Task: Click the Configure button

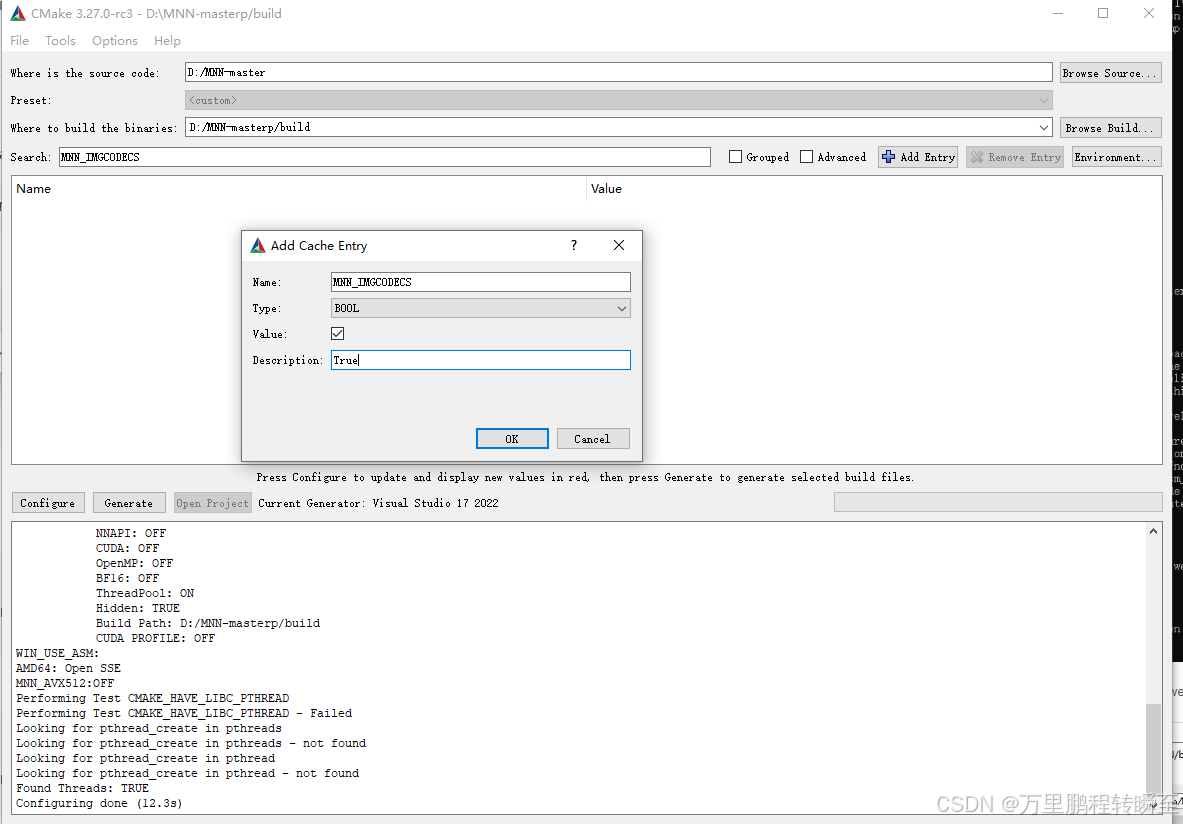Action: coord(48,503)
